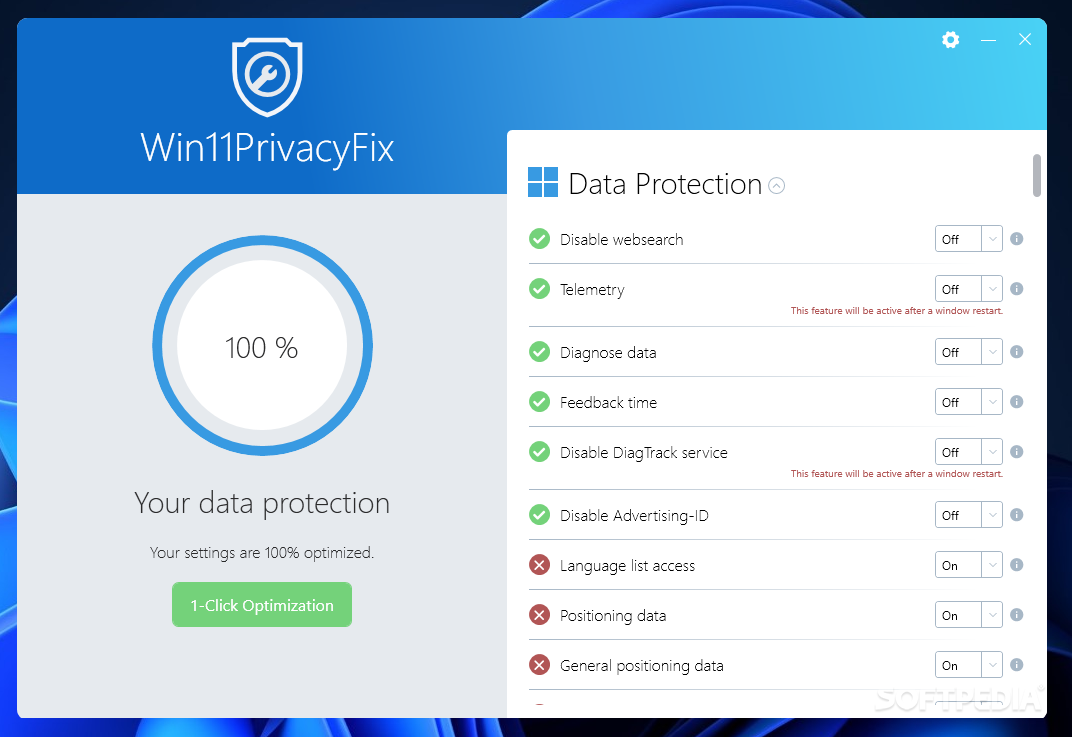Click the red X status for General positioning data
This screenshot has height=737, width=1072.
(539, 665)
